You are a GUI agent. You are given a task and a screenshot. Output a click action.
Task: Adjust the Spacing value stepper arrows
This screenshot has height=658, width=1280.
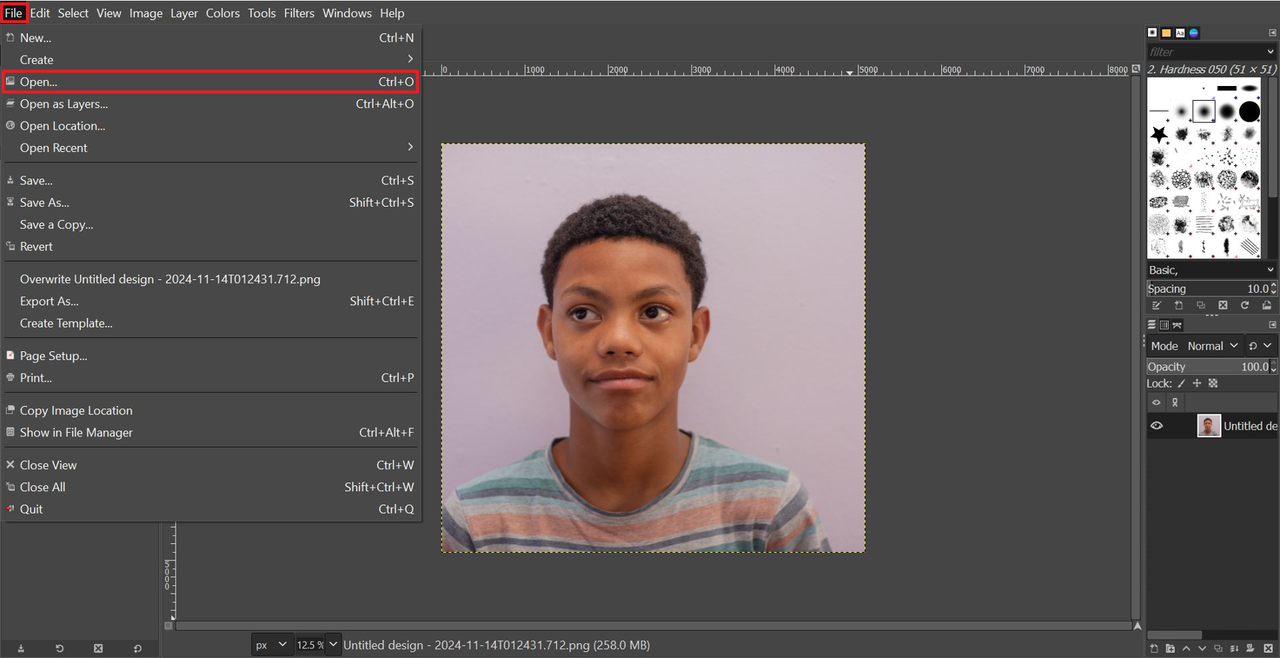click(1272, 289)
